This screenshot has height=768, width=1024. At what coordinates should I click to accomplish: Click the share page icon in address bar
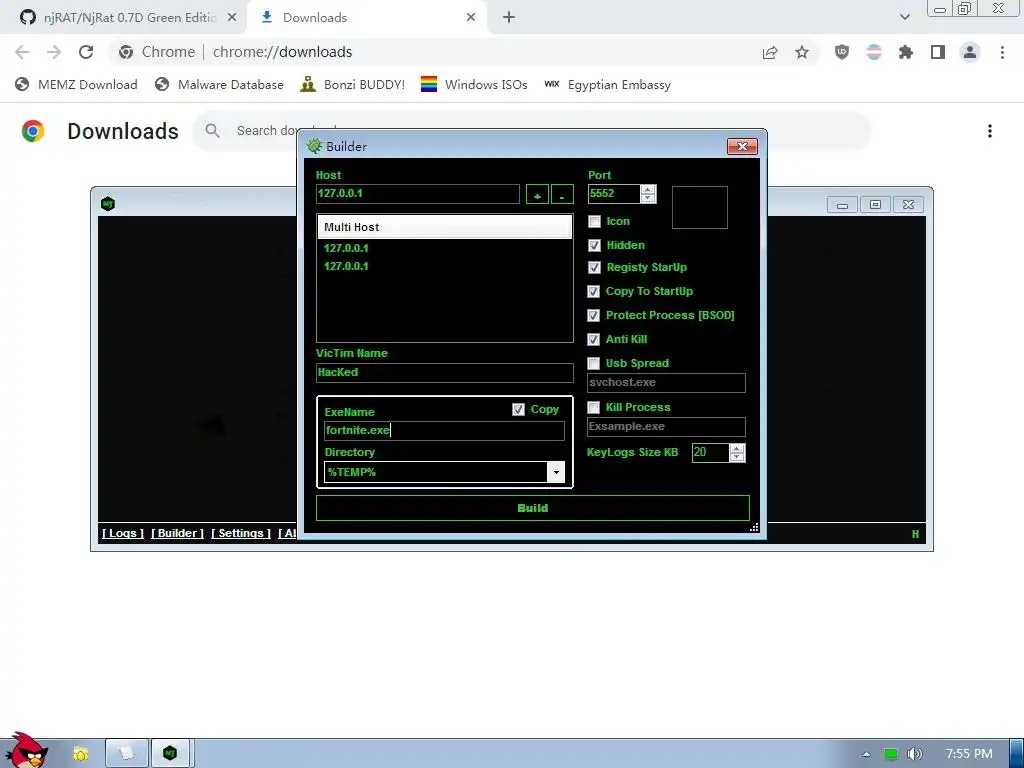pos(770,52)
